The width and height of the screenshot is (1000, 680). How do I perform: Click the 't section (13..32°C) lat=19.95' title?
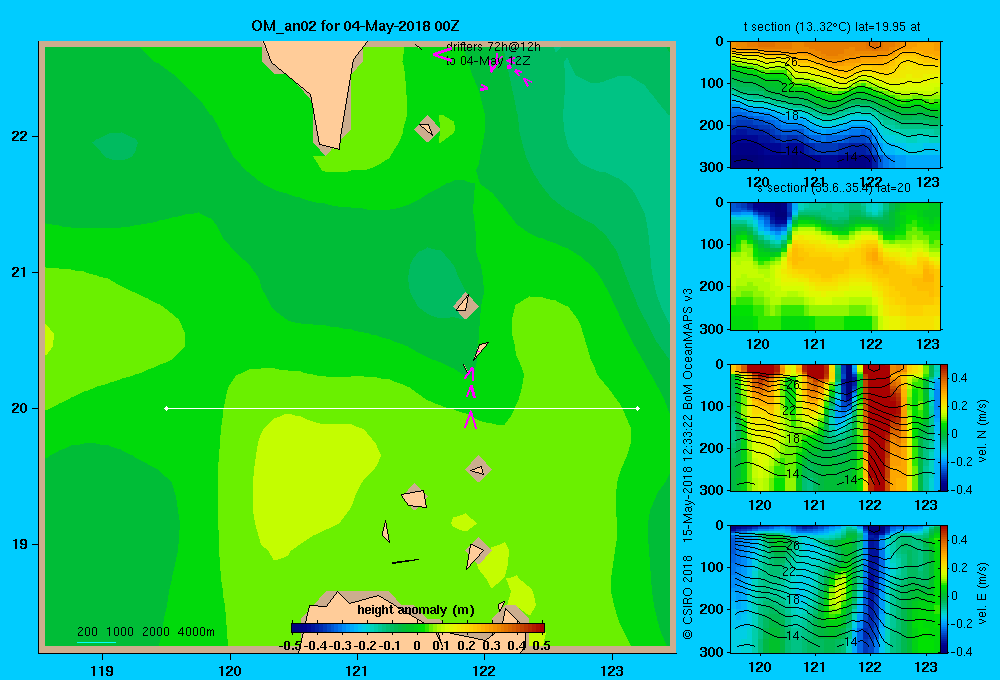832,27
